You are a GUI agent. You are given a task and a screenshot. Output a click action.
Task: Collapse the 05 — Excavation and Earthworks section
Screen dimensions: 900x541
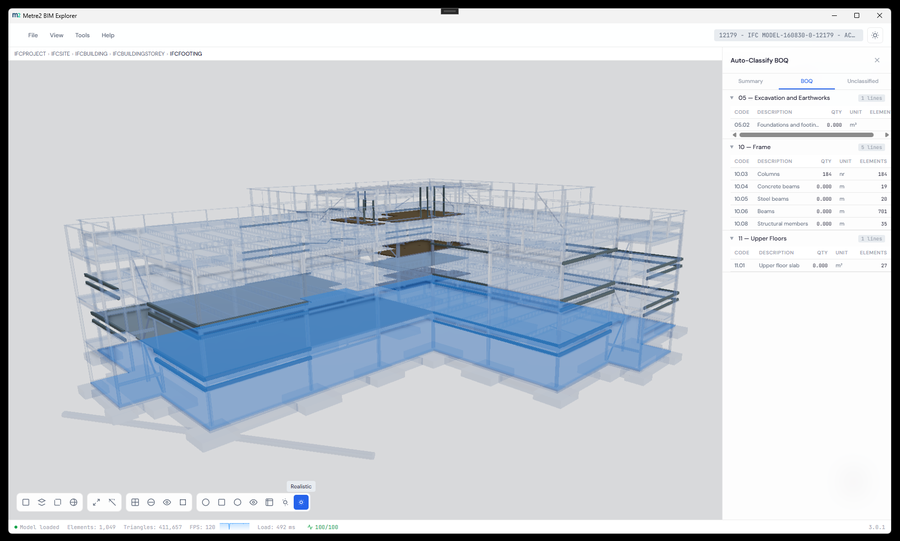732,98
